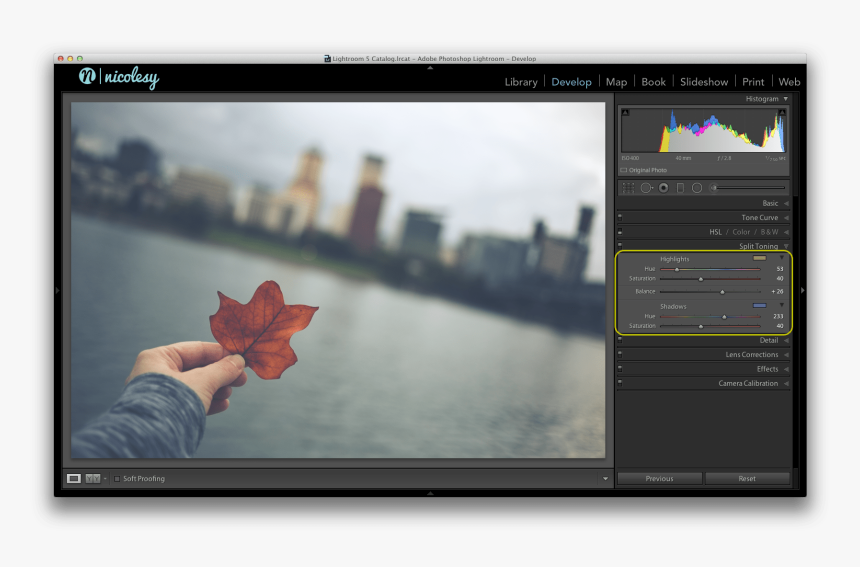Select the Radial Filter tool
Image resolution: width=860 pixels, height=567 pixels.
pyautogui.click(x=697, y=188)
